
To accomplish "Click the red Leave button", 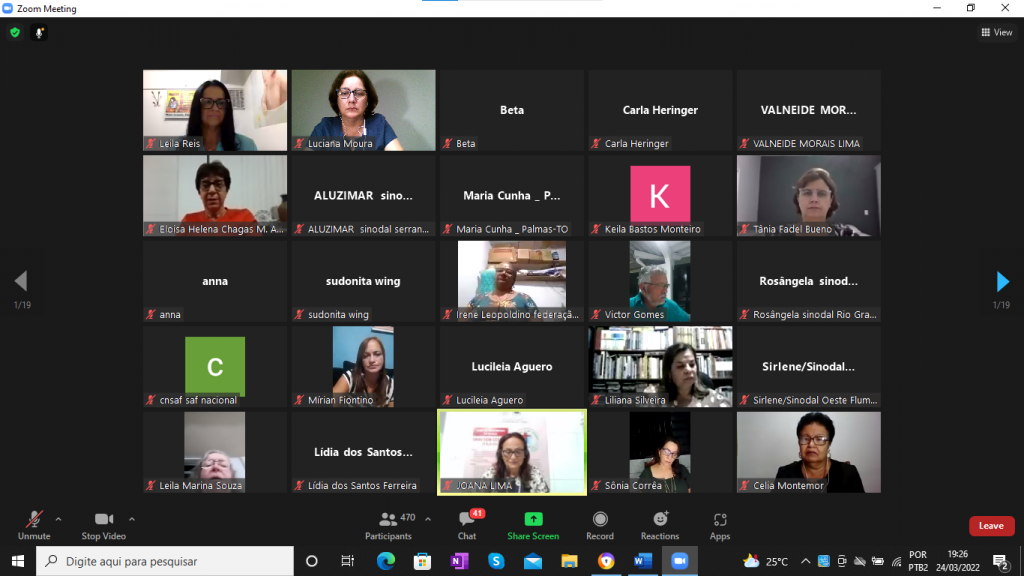I will pyautogui.click(x=991, y=526).
